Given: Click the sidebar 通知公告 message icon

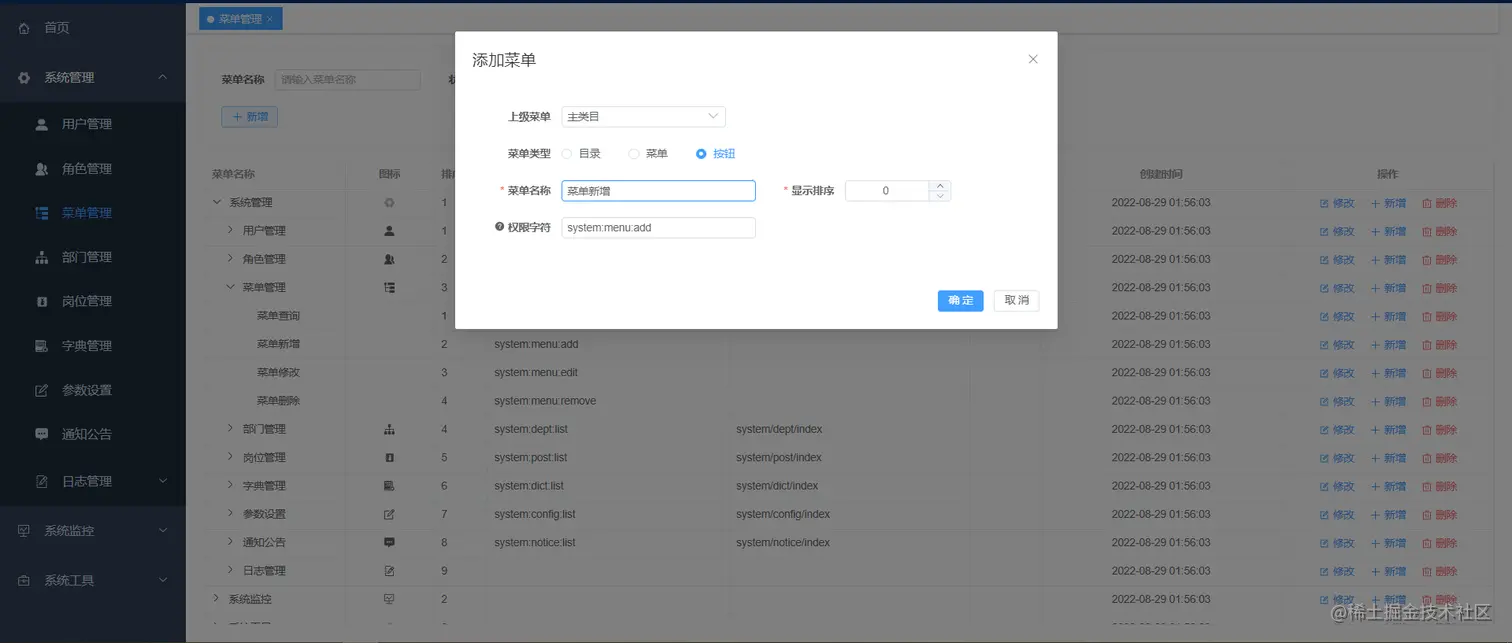Looking at the screenshot, I should (x=42, y=435).
